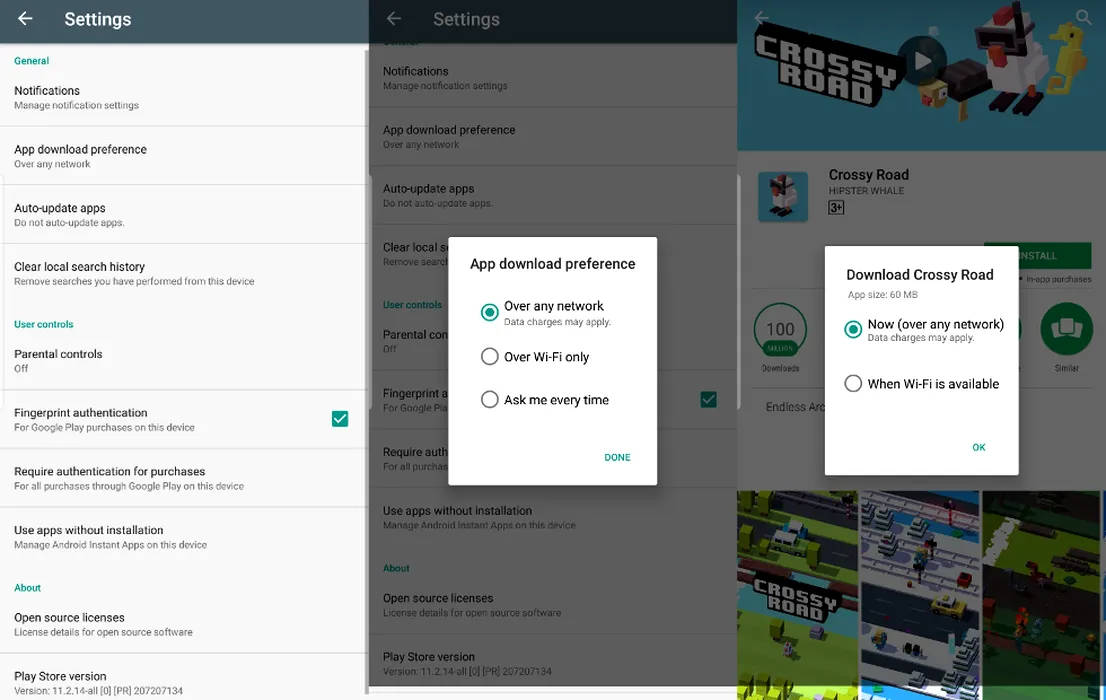
Task: Open Use apps without installation in middle panel
Action: pyautogui.click(x=553, y=517)
